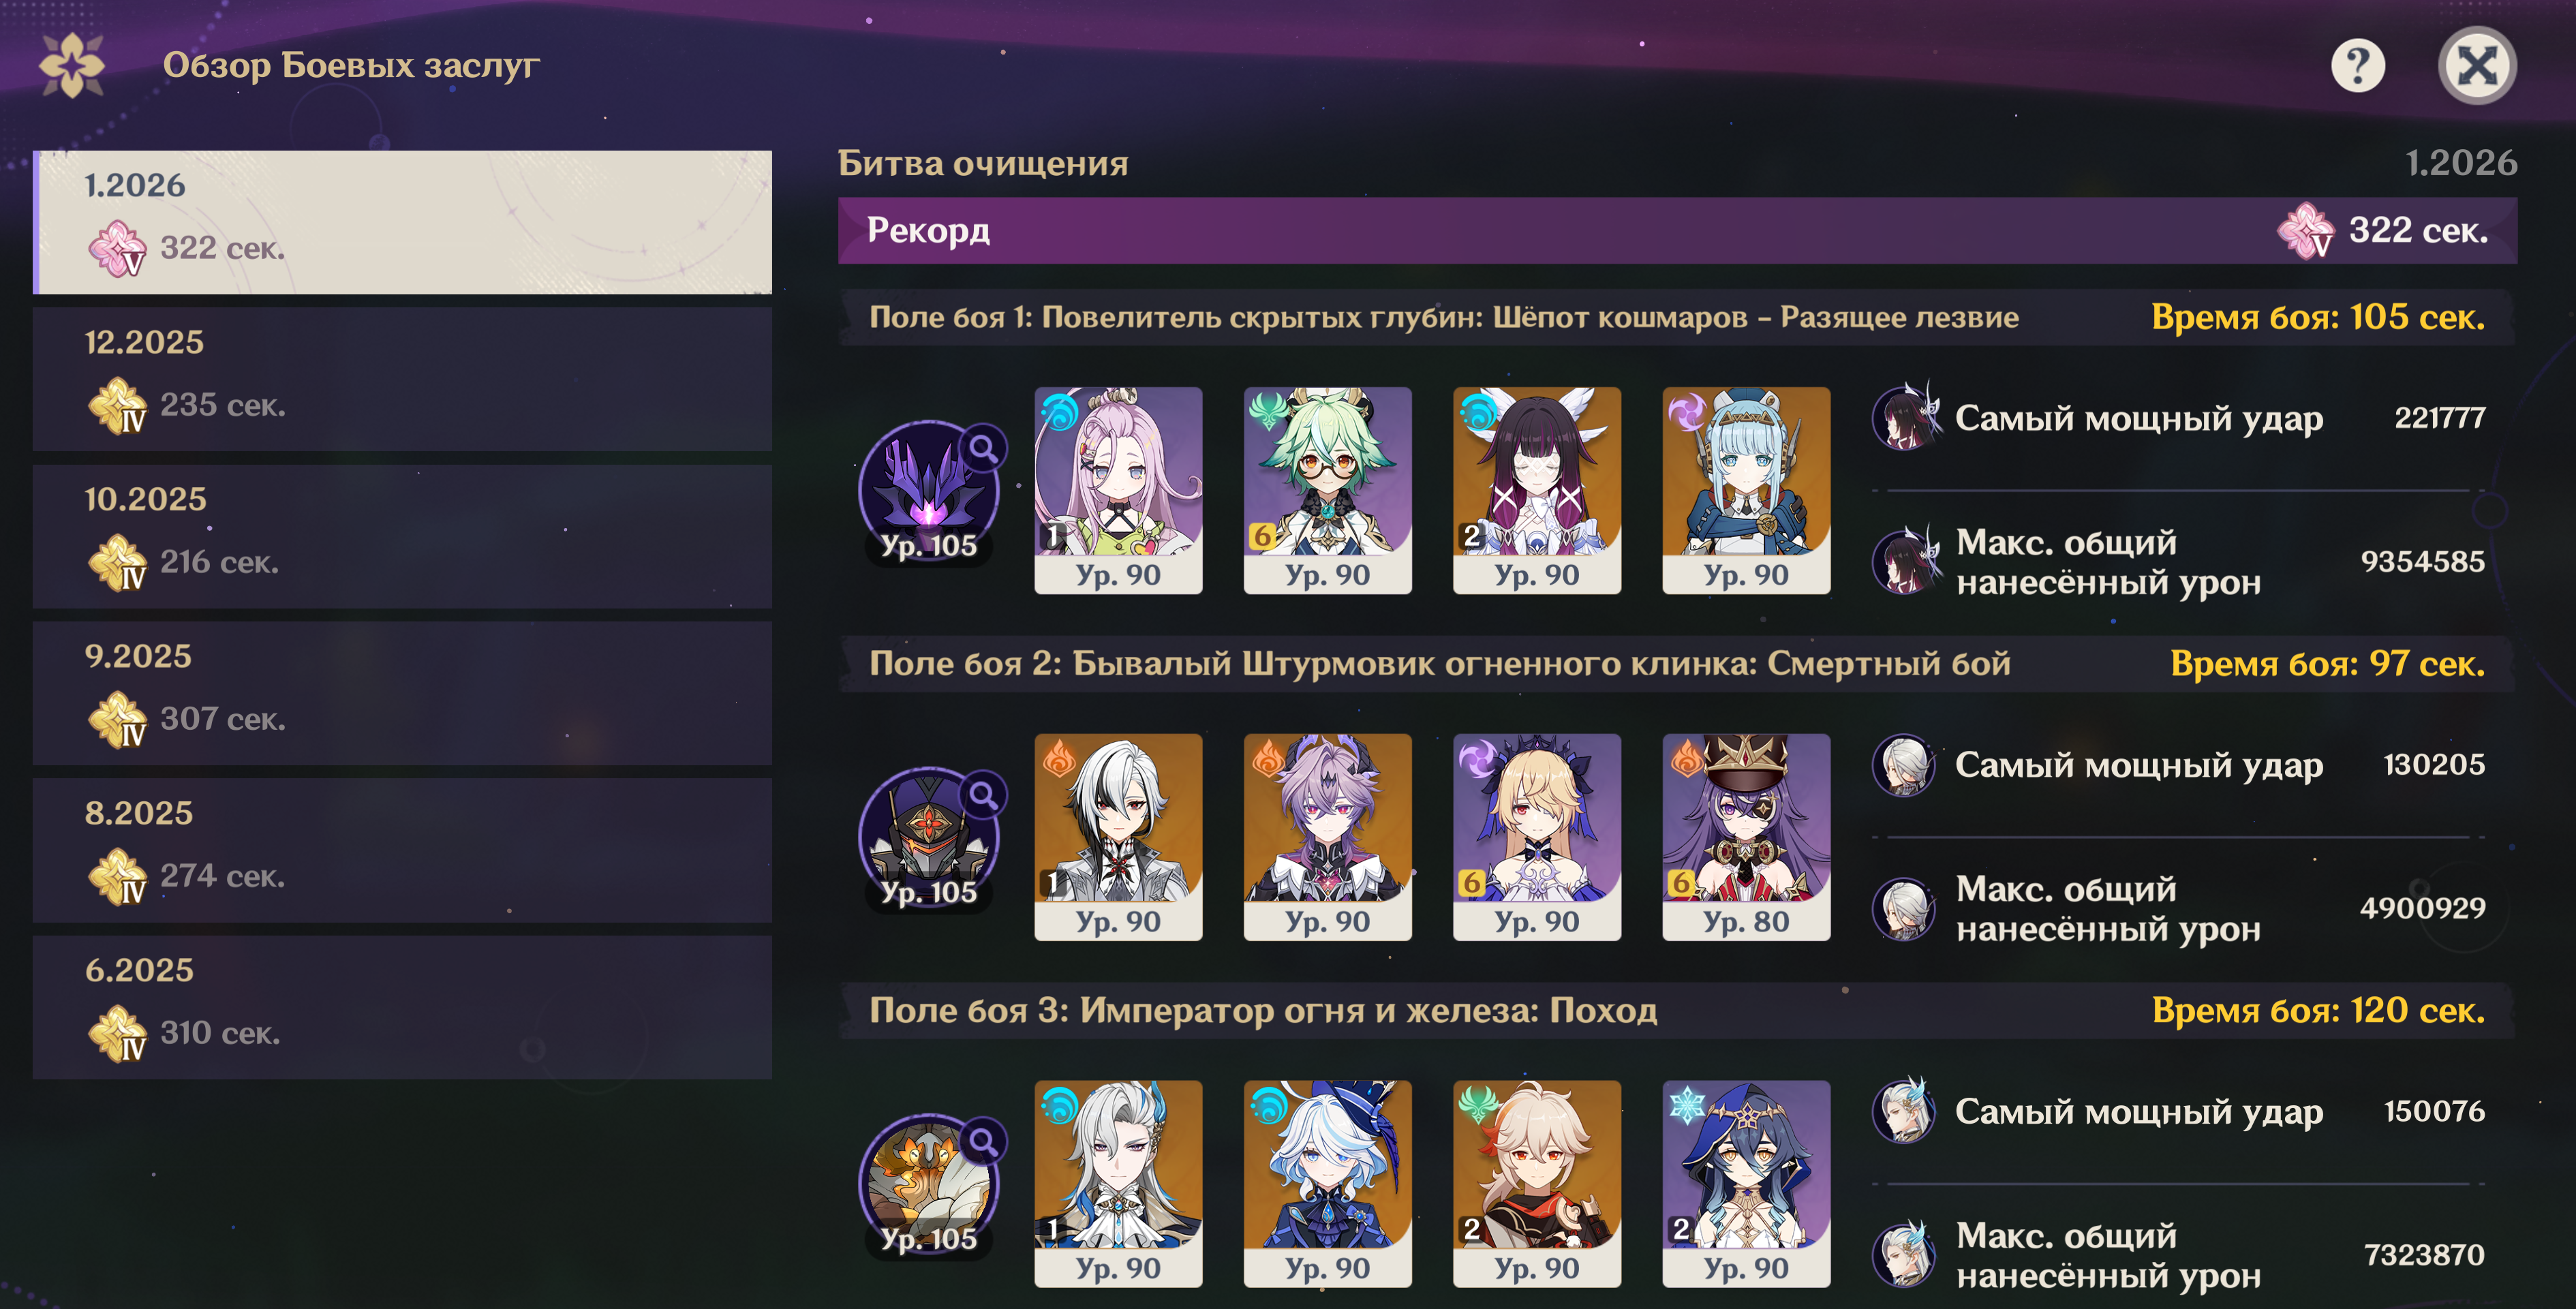Close the battle merits overview

click(2476, 67)
